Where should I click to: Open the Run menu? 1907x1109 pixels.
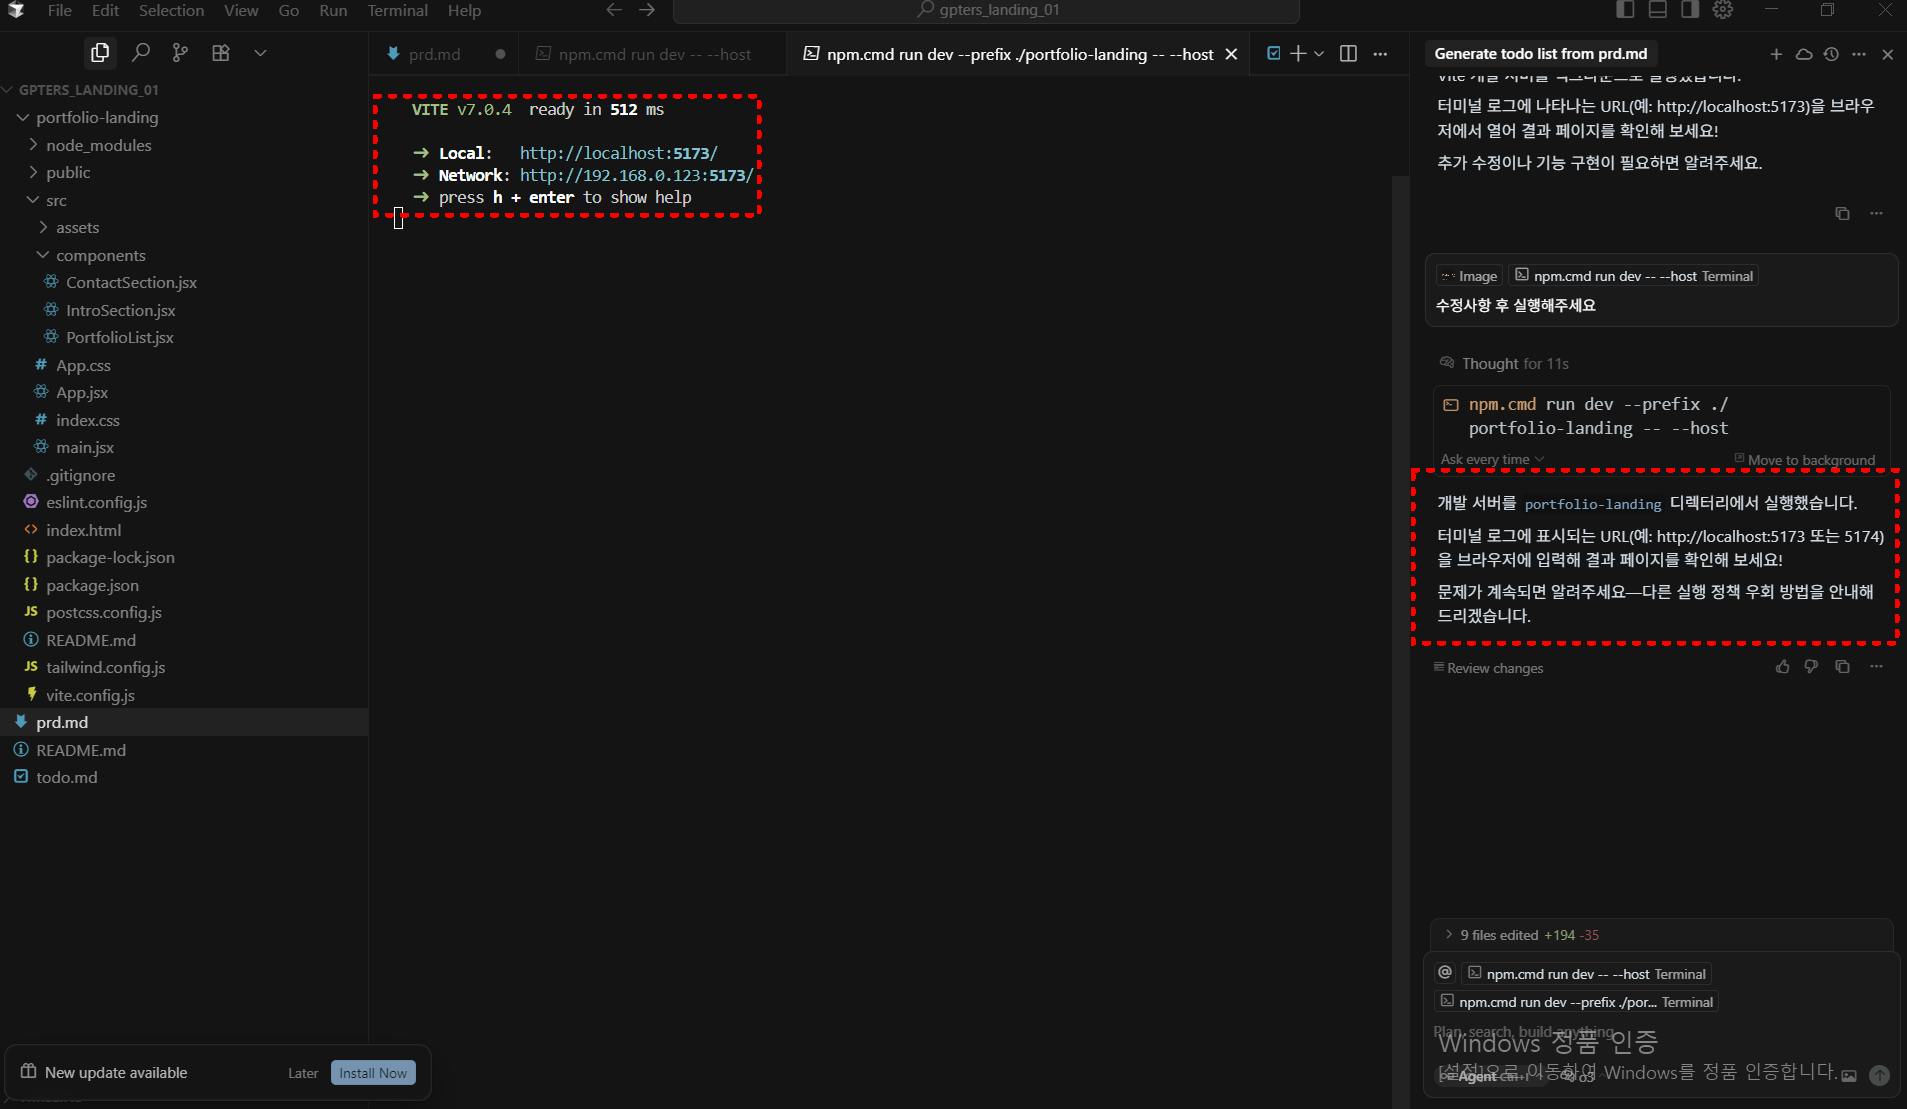click(x=333, y=10)
